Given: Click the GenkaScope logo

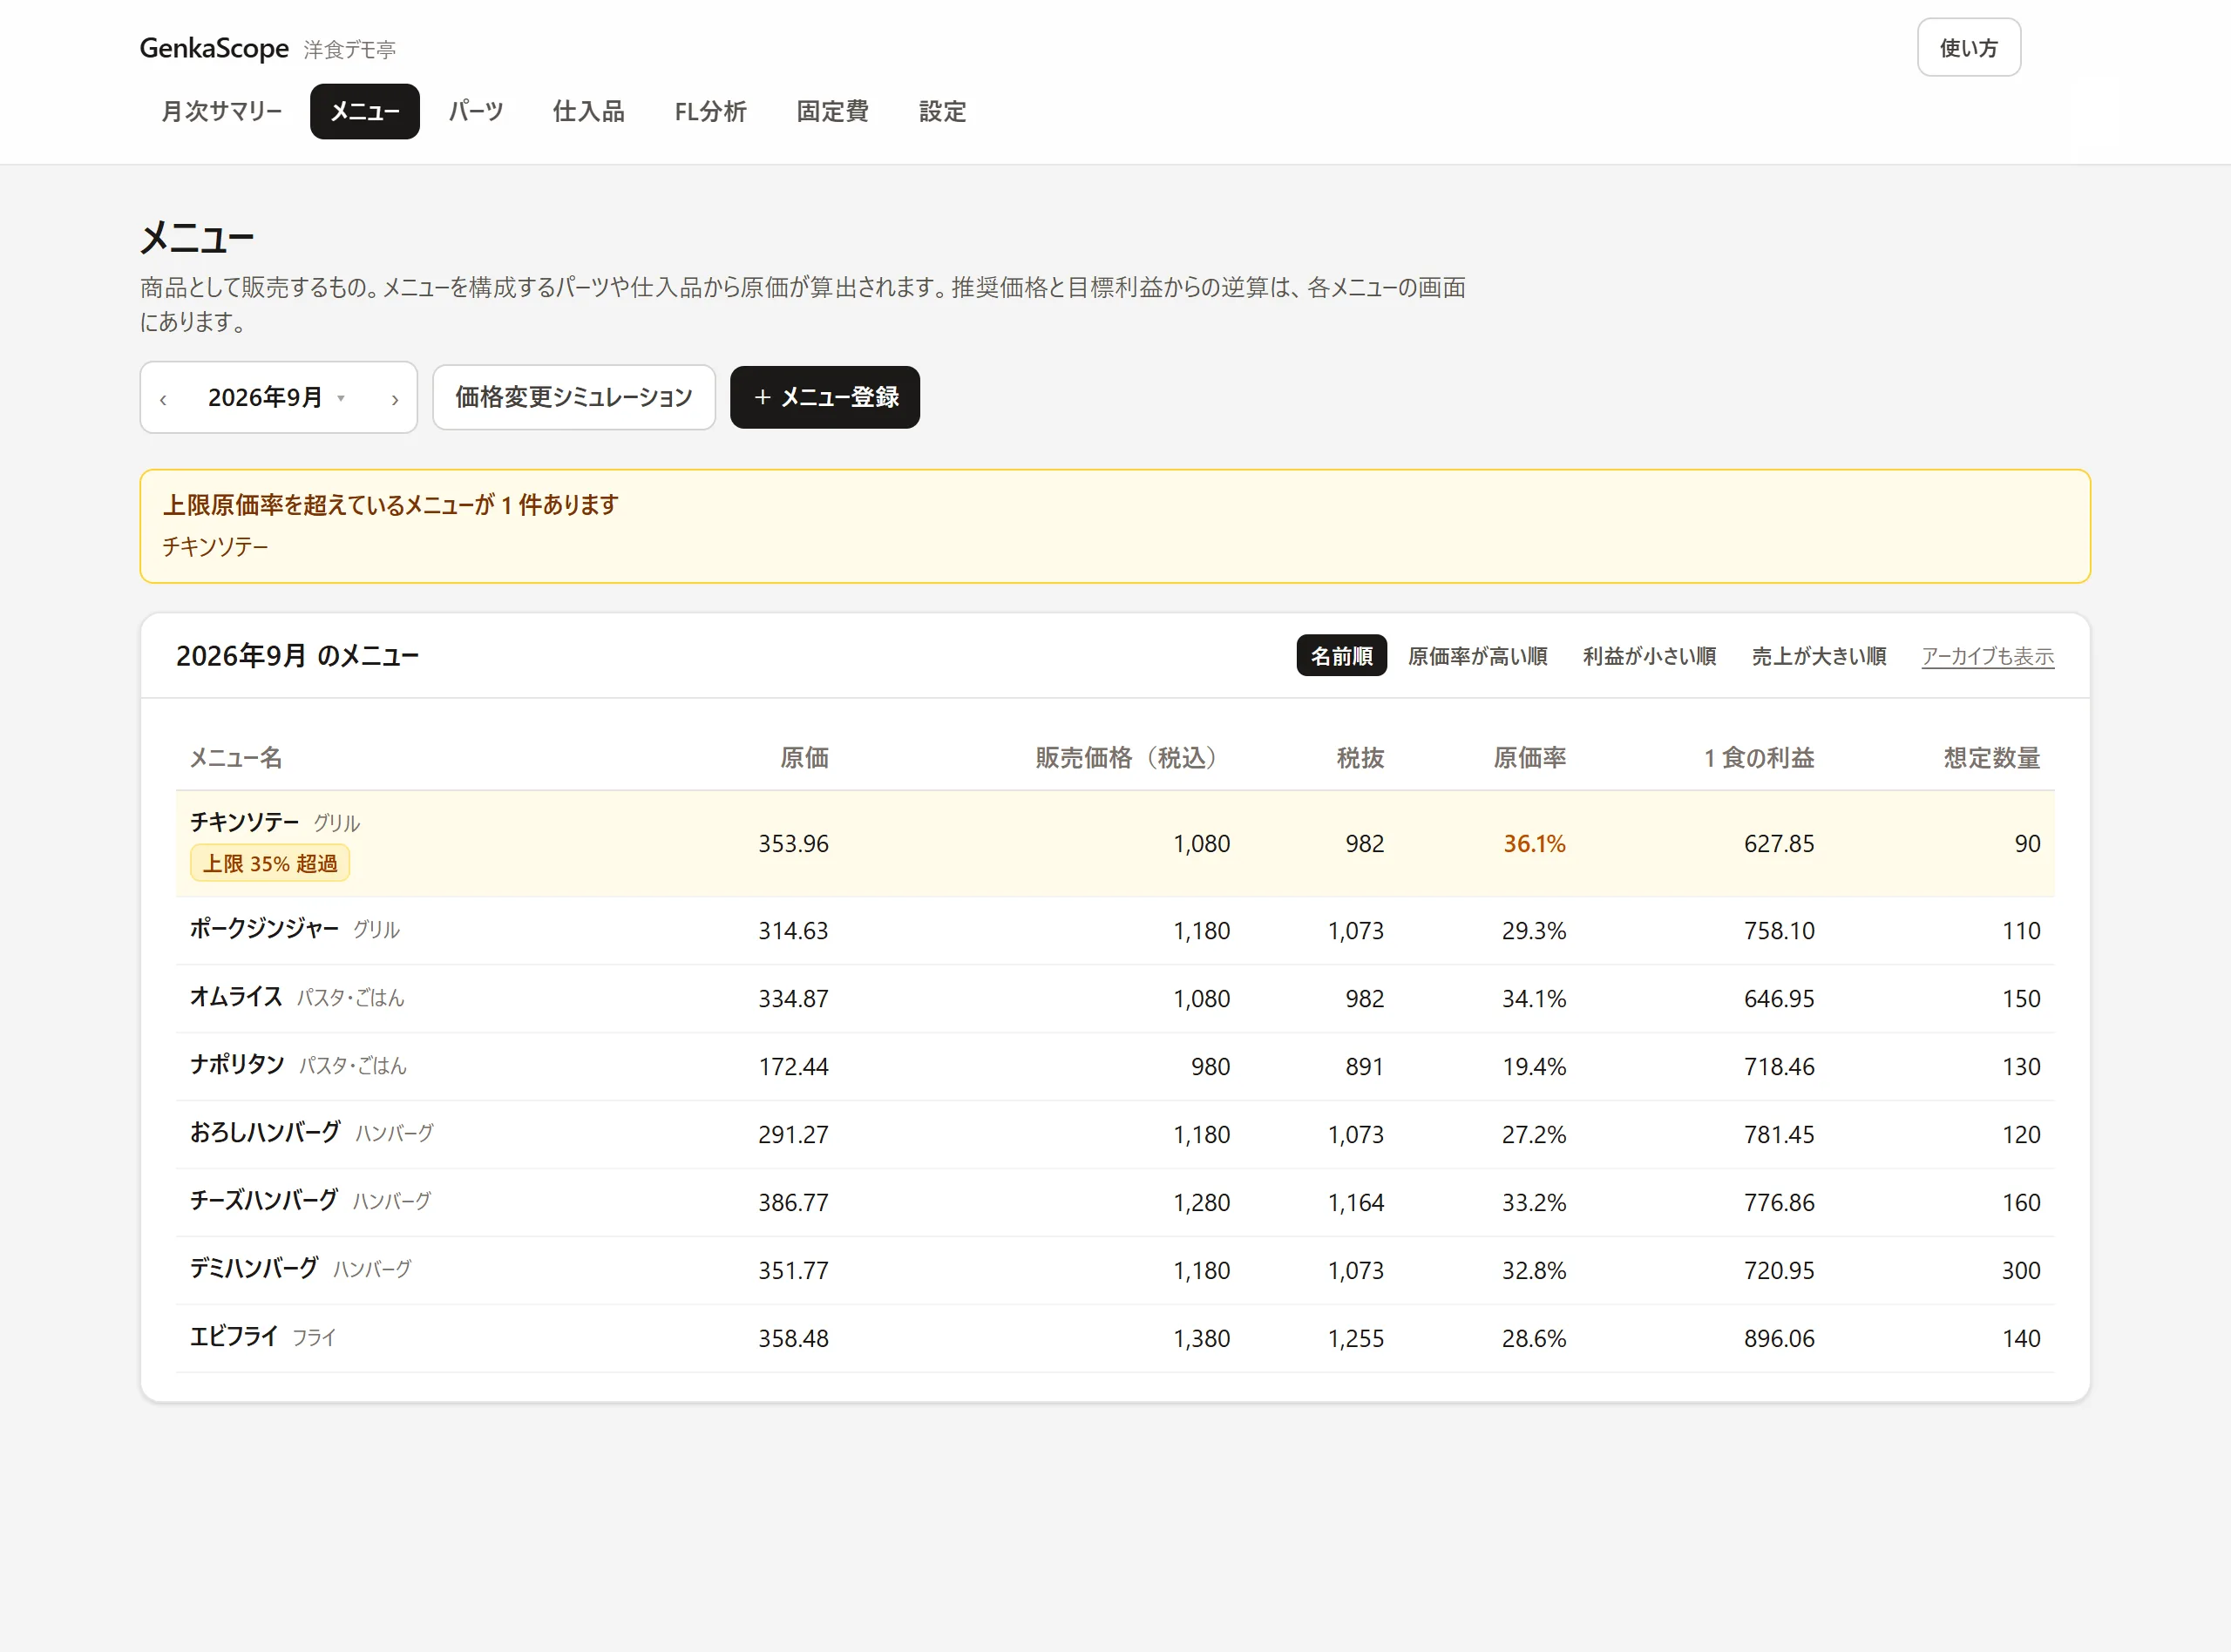Looking at the screenshot, I should coord(214,47).
